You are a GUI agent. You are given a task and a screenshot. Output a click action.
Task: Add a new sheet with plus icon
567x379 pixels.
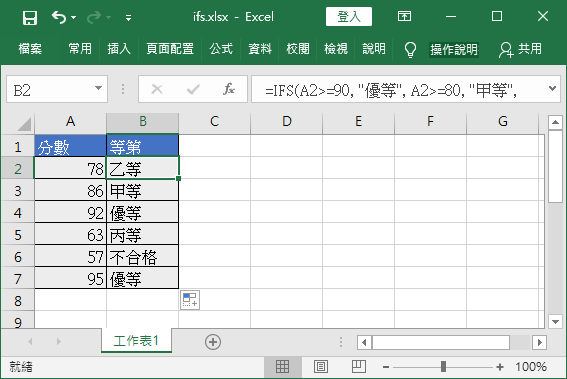213,342
